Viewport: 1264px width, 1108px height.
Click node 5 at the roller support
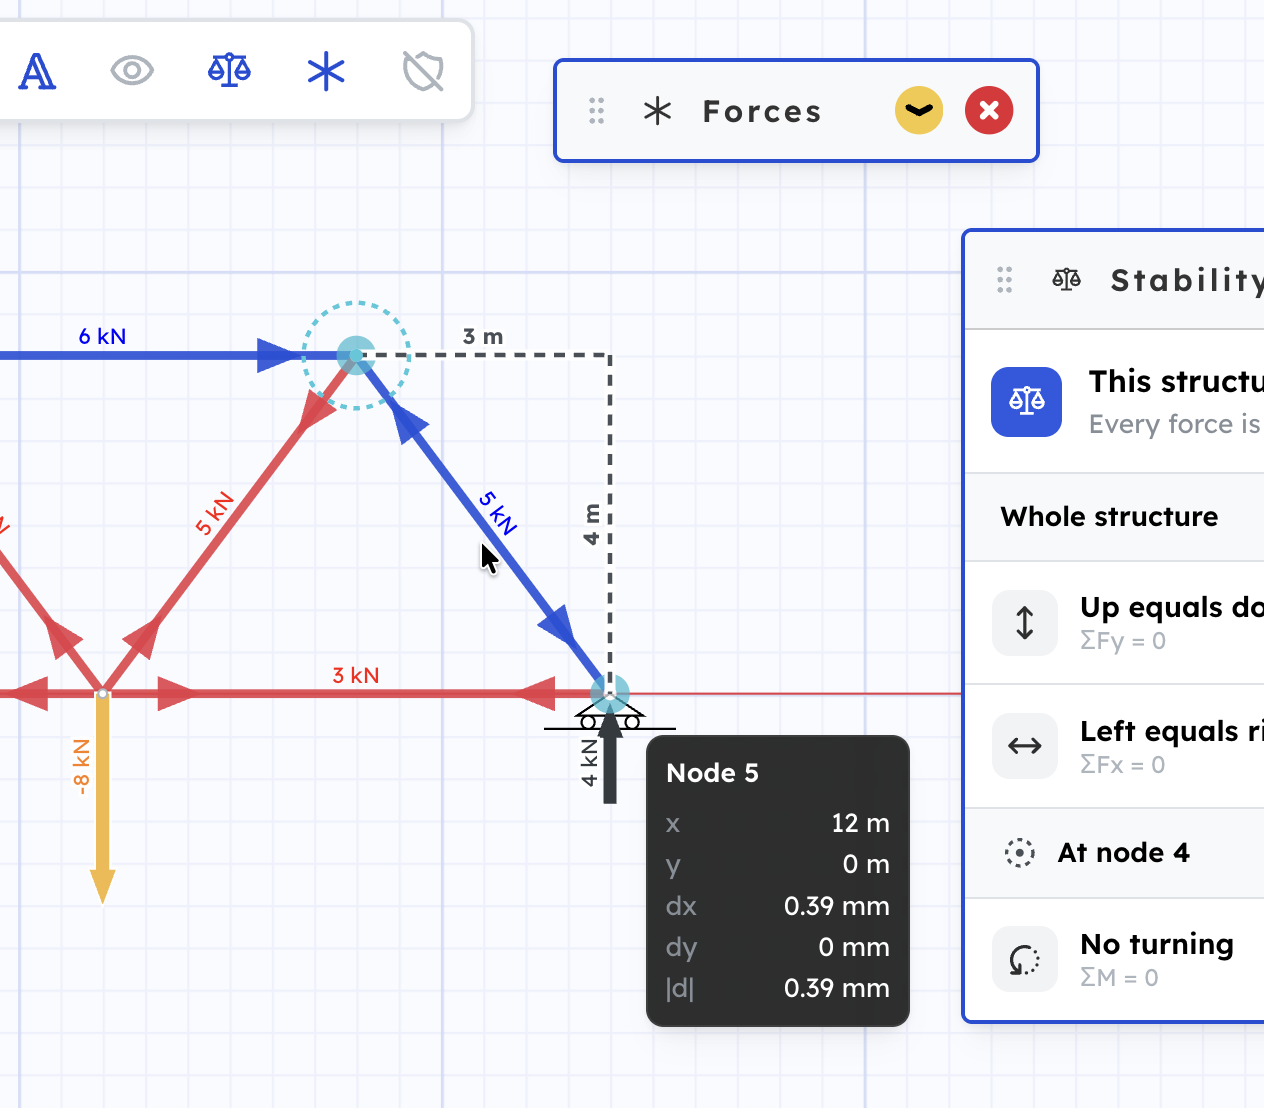tap(609, 693)
